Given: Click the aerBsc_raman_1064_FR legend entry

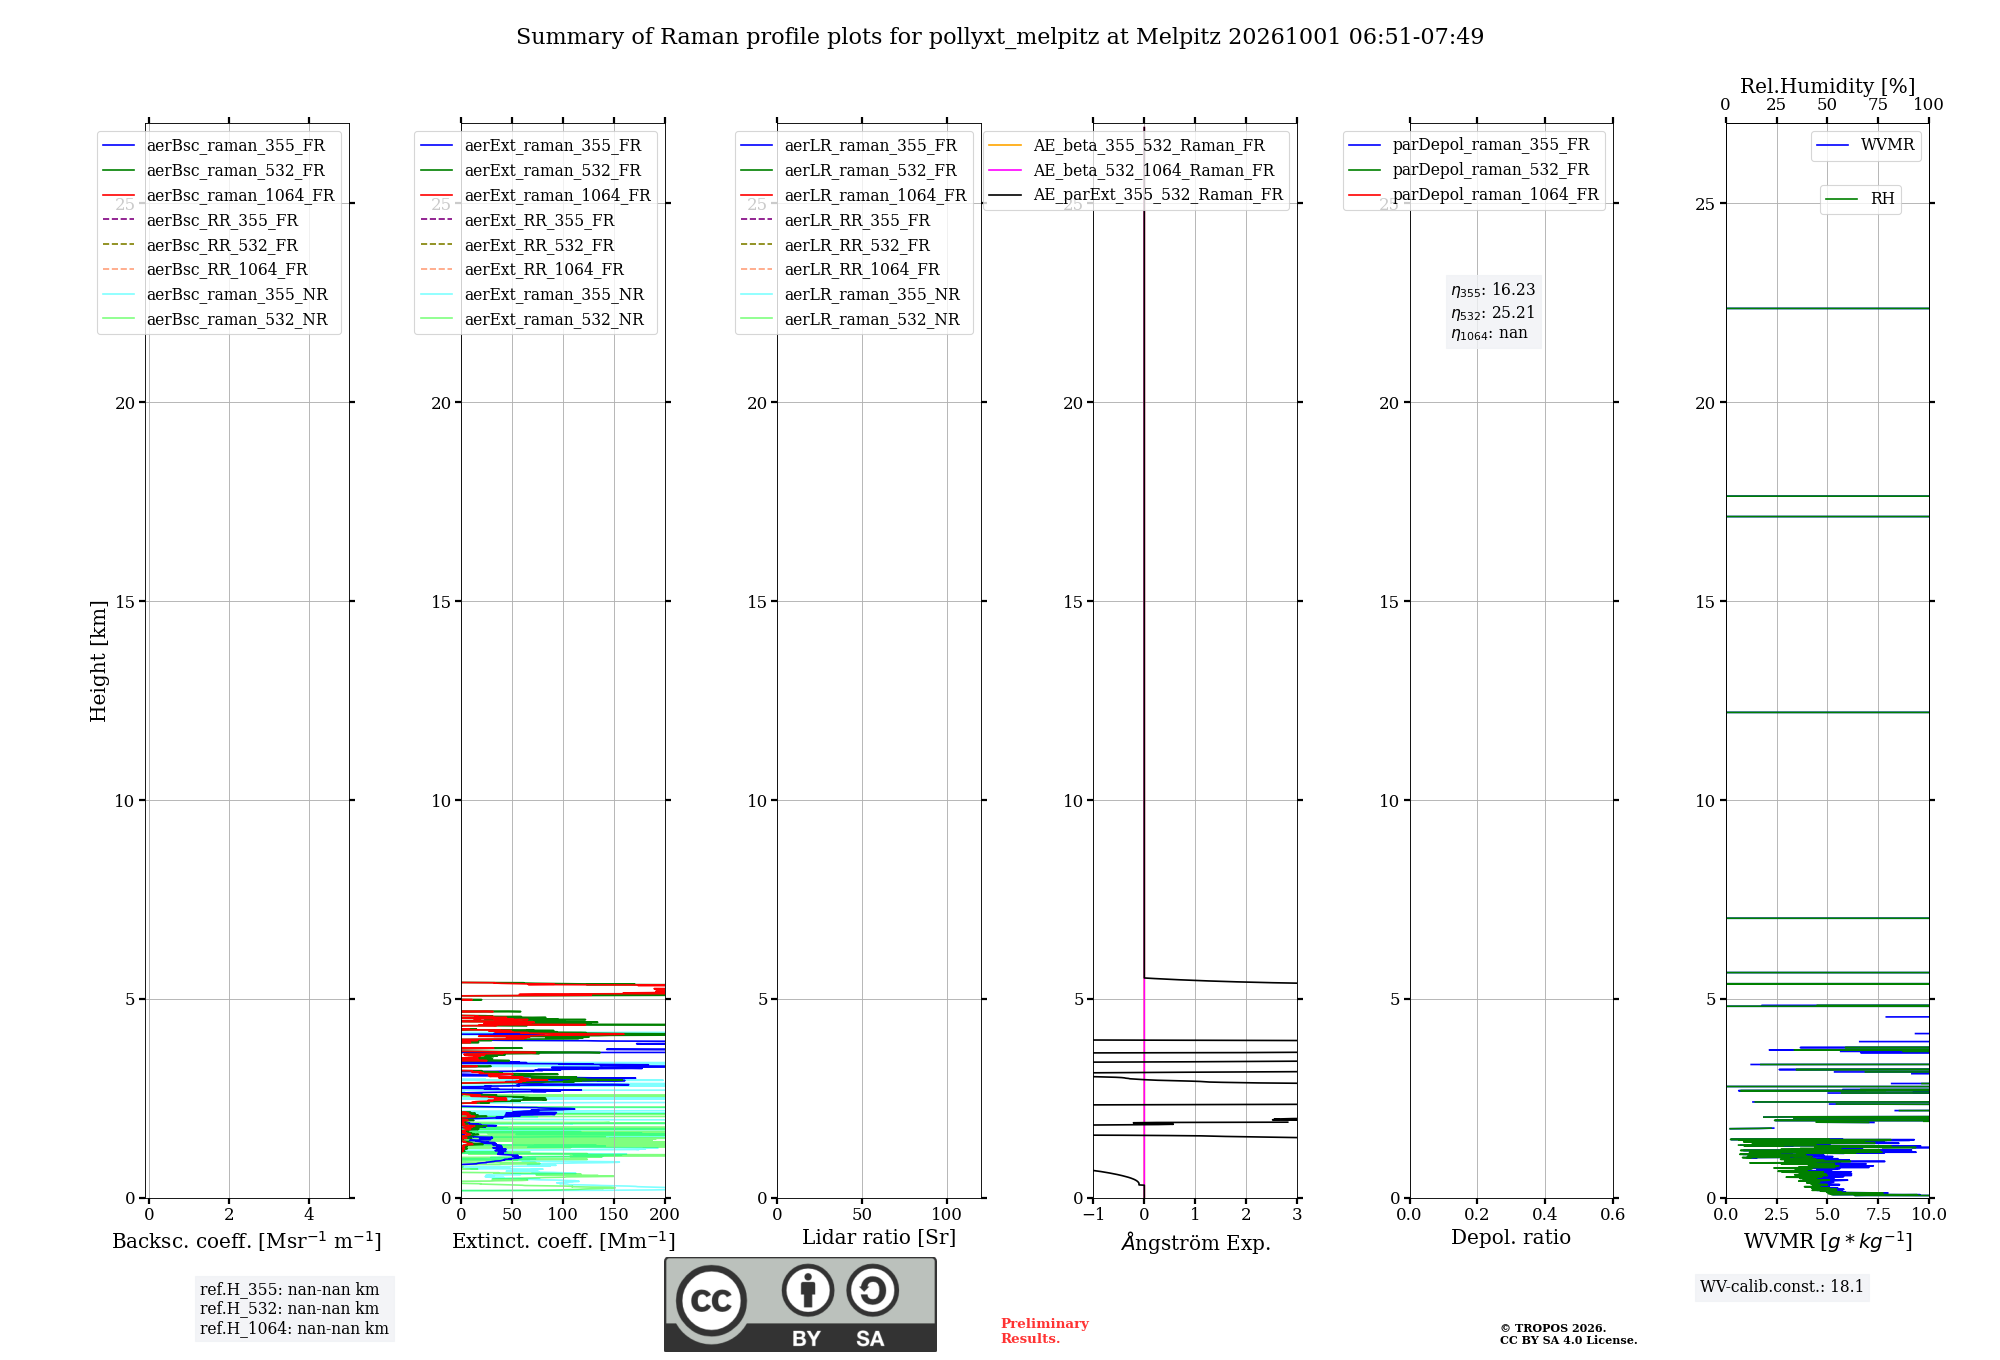Looking at the screenshot, I should (x=218, y=195).
